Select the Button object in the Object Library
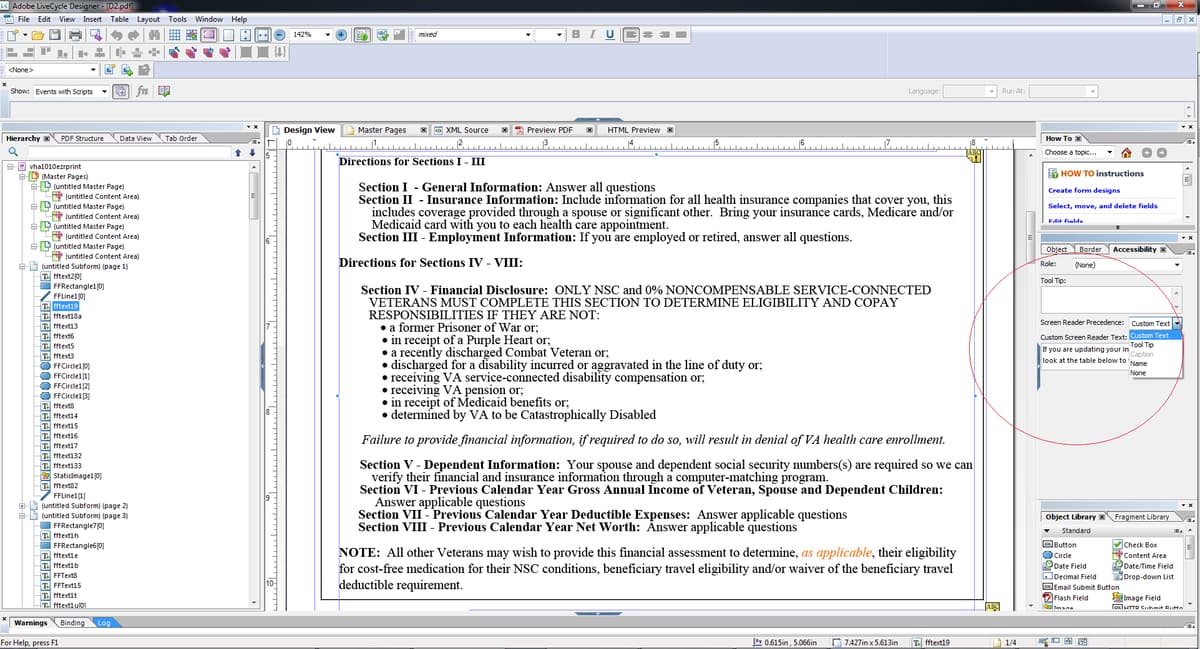Viewport: 1200px width, 649px height. point(1065,544)
